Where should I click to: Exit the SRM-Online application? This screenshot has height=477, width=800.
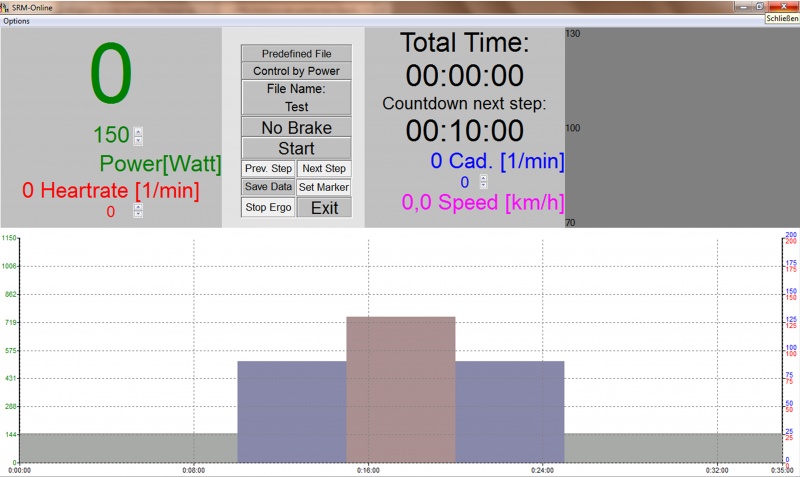(324, 208)
